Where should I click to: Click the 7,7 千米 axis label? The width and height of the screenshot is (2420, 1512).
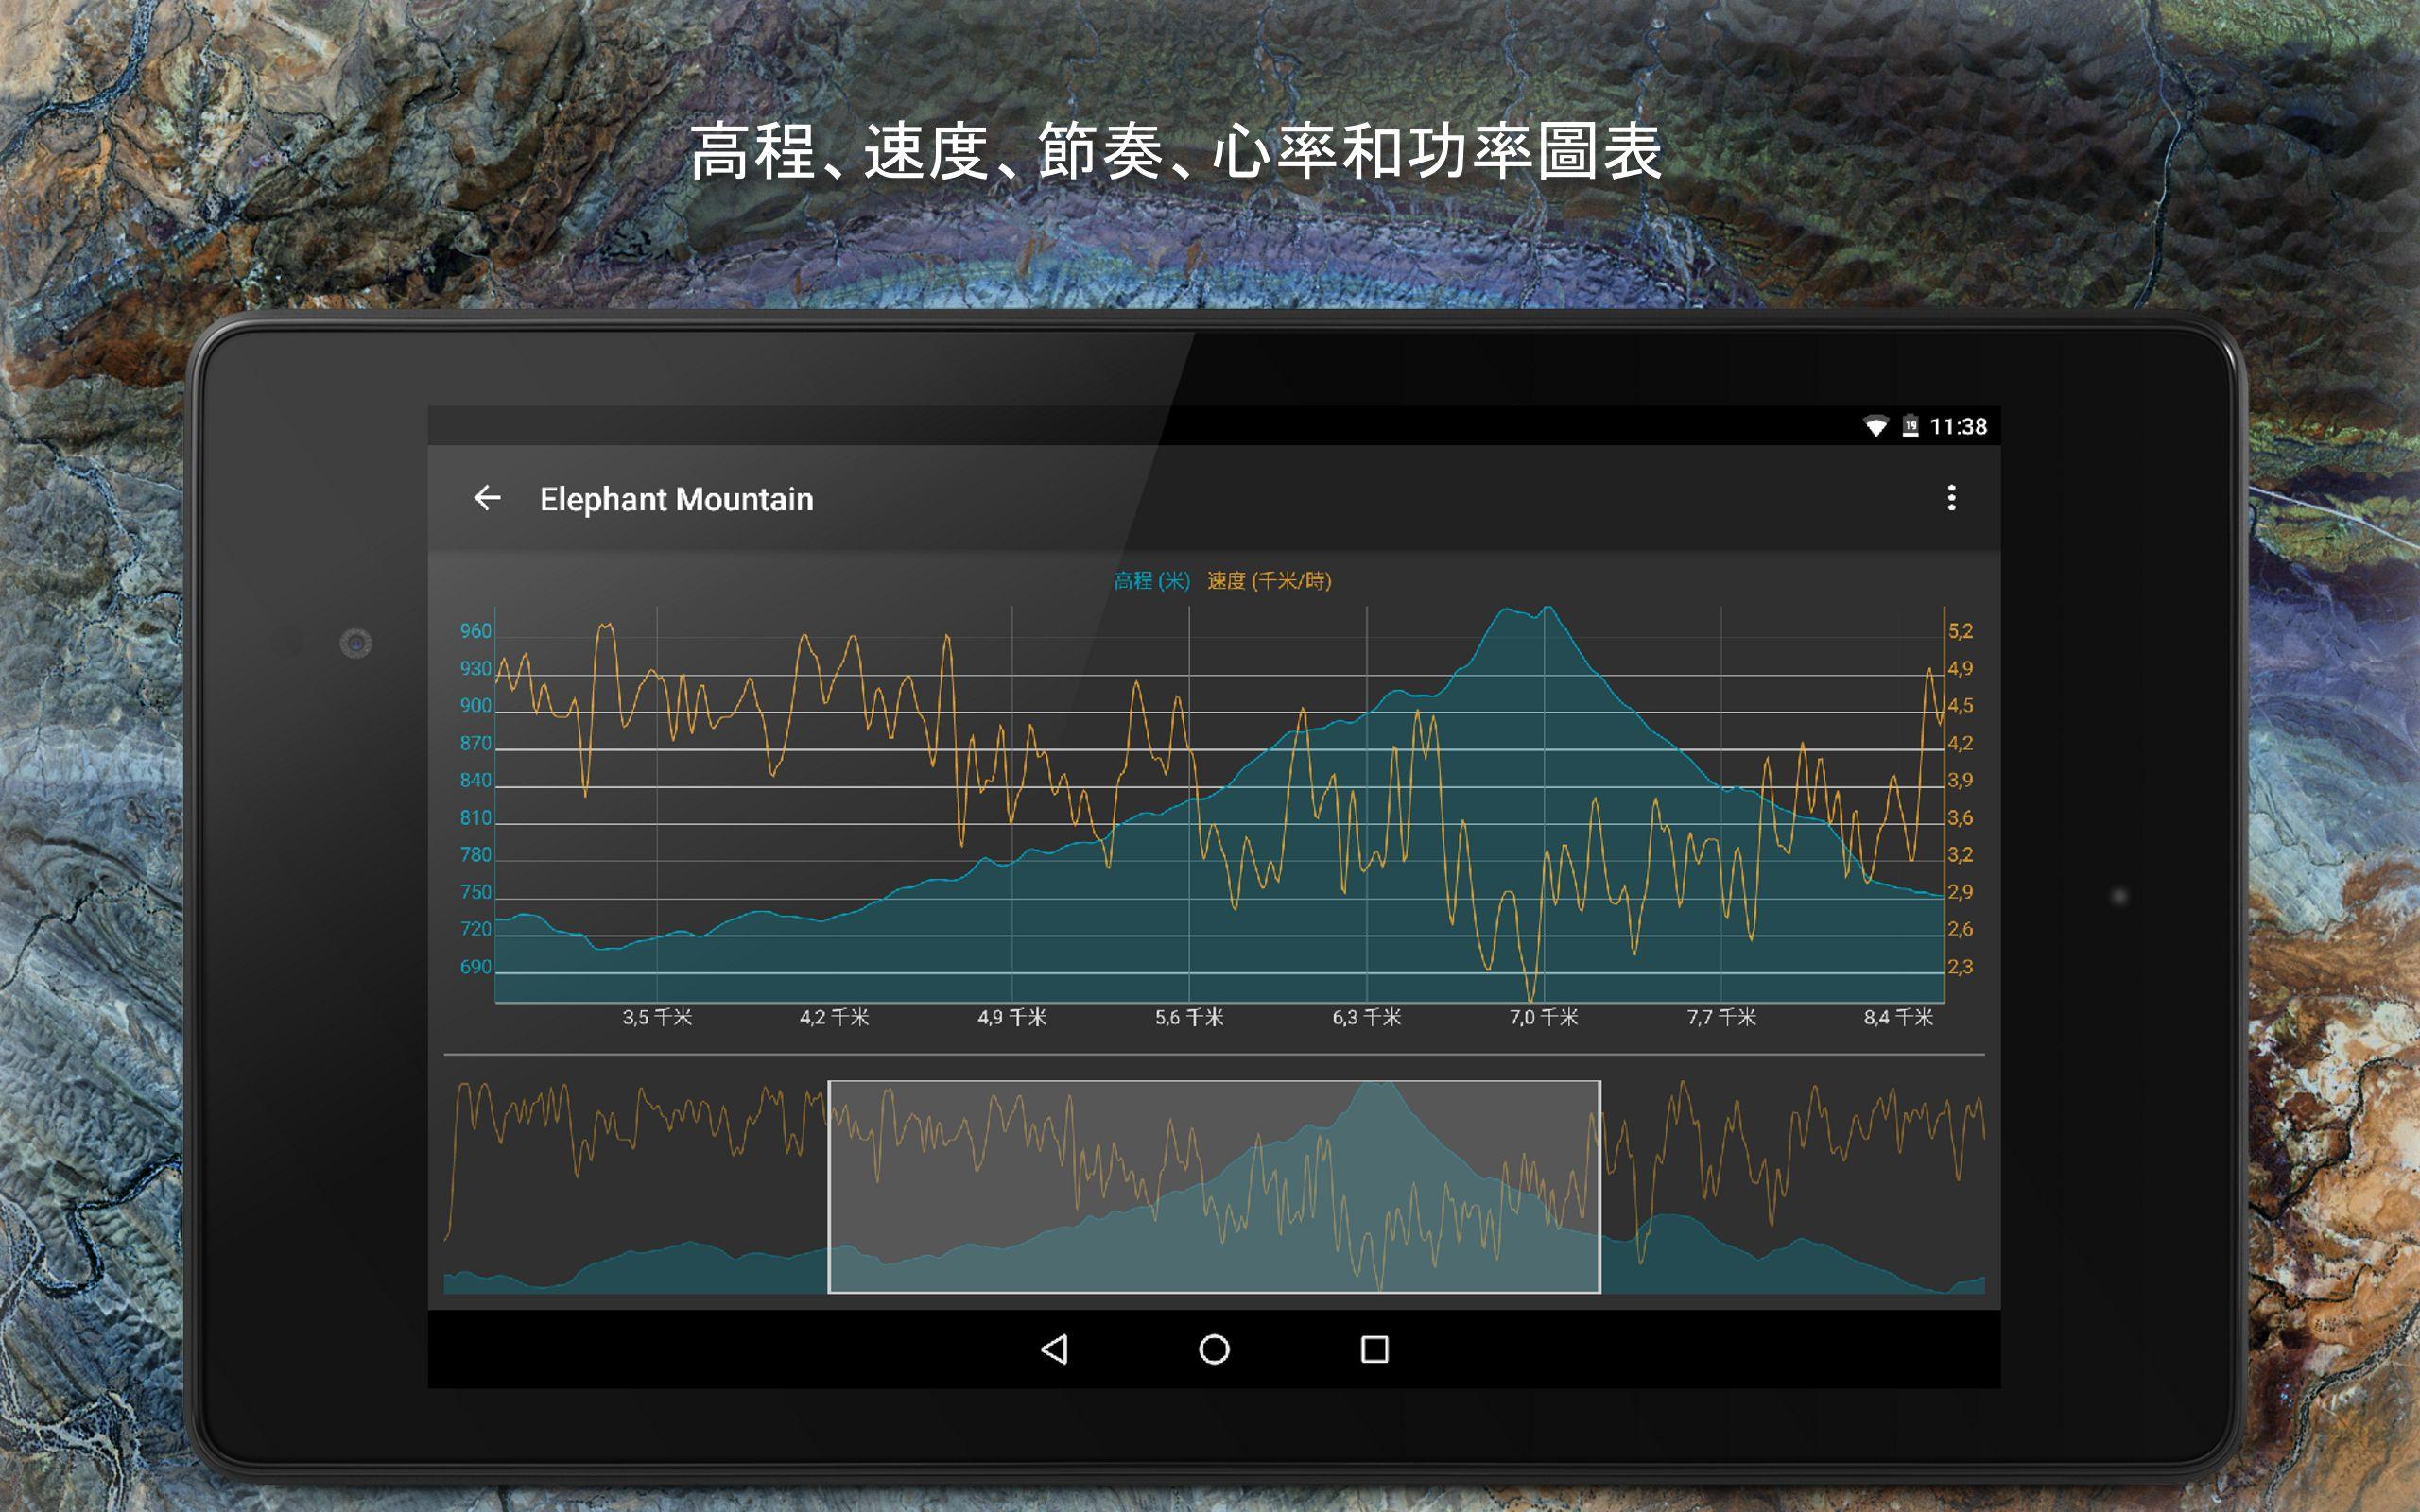pyautogui.click(x=1721, y=1017)
